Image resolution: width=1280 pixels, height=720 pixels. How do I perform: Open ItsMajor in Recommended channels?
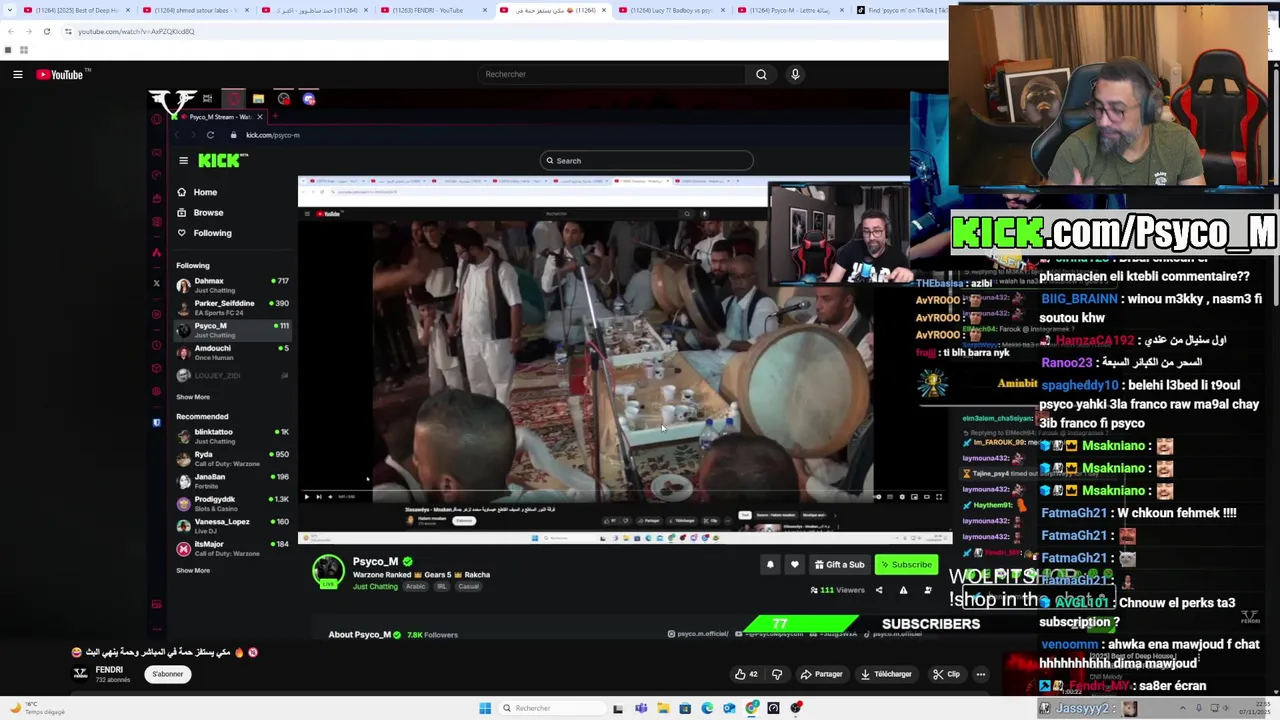pos(232,548)
